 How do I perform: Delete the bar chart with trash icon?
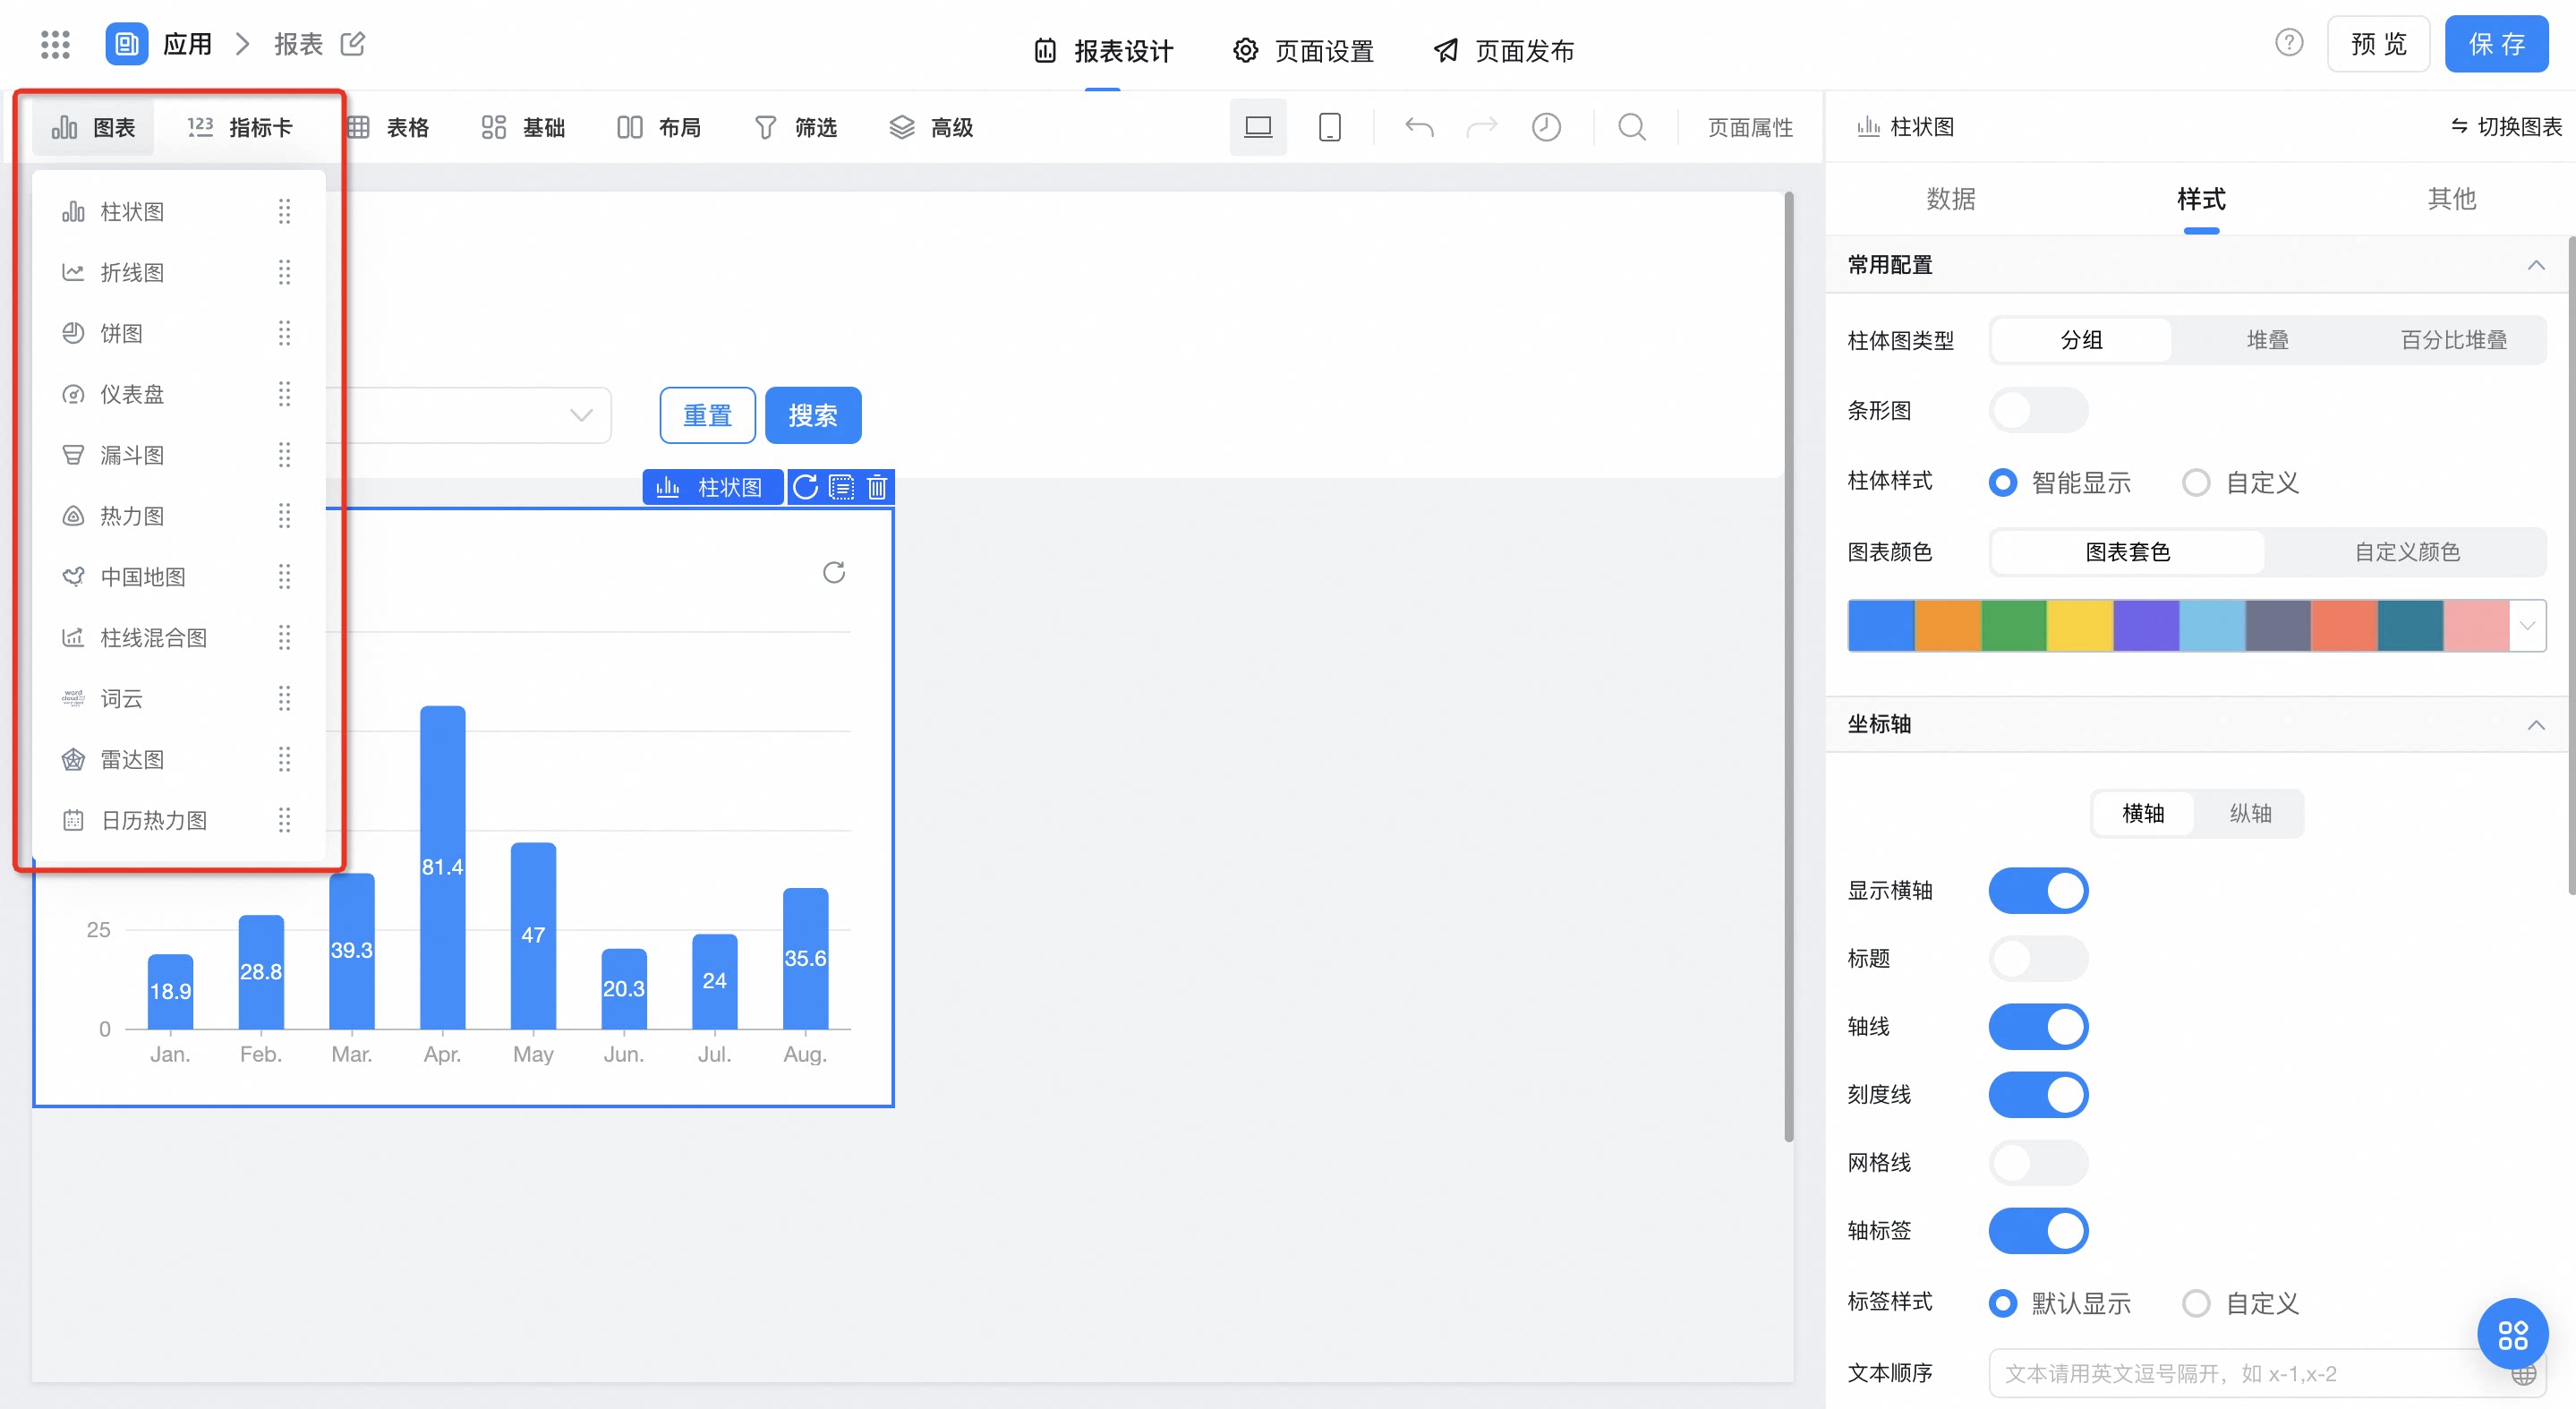coord(877,487)
